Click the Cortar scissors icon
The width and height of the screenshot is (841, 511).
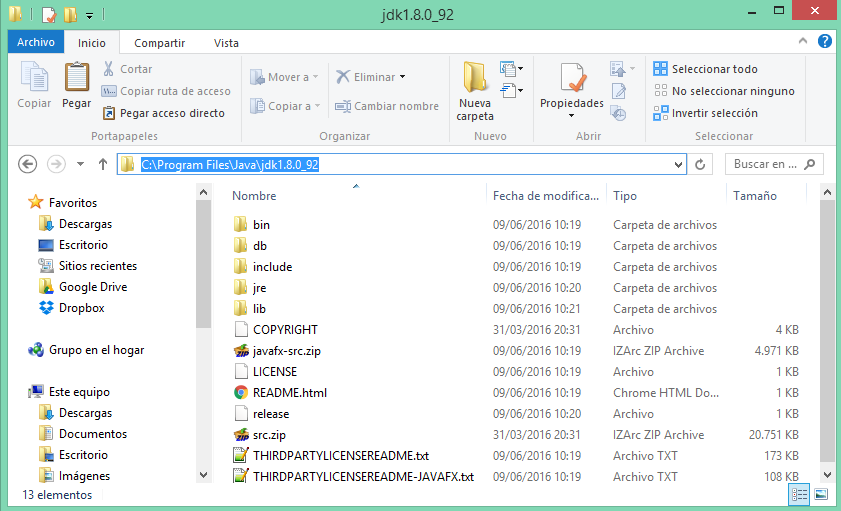click(108, 69)
